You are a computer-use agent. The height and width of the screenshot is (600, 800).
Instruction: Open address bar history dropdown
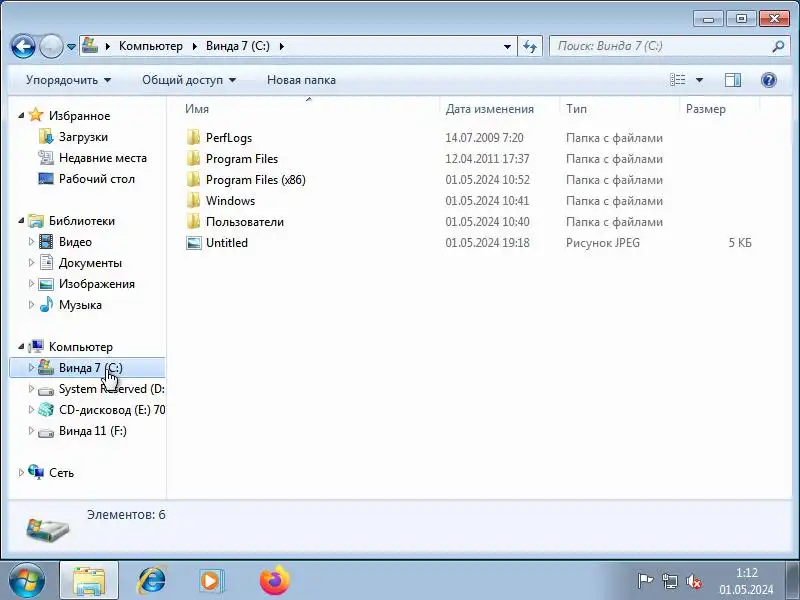507,46
